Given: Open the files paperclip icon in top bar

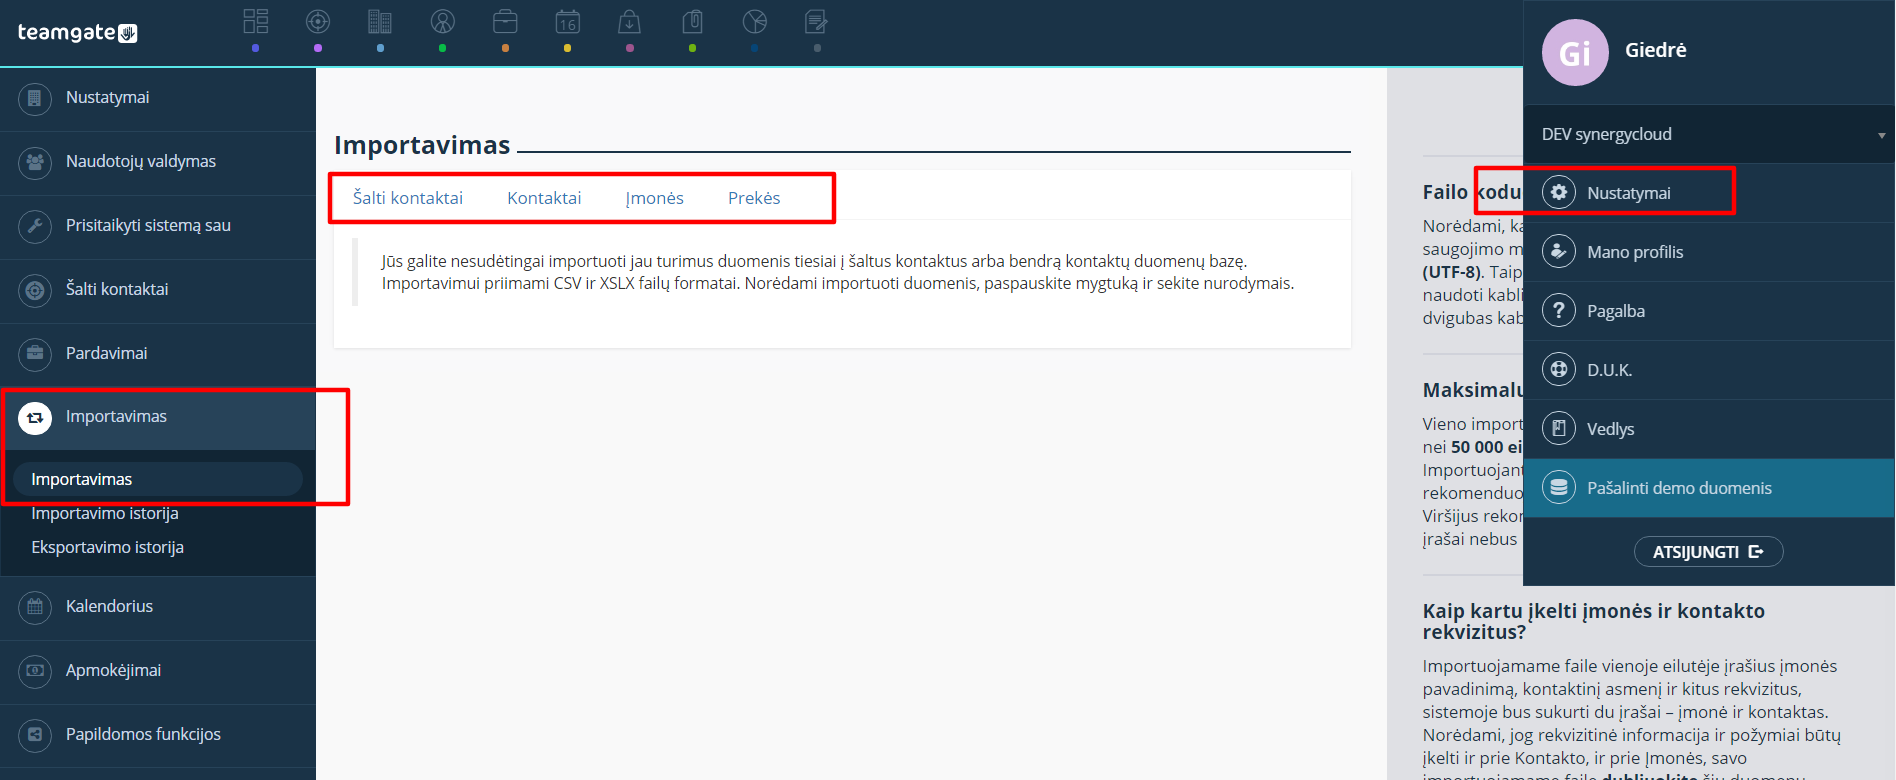Looking at the screenshot, I should pos(693,21).
